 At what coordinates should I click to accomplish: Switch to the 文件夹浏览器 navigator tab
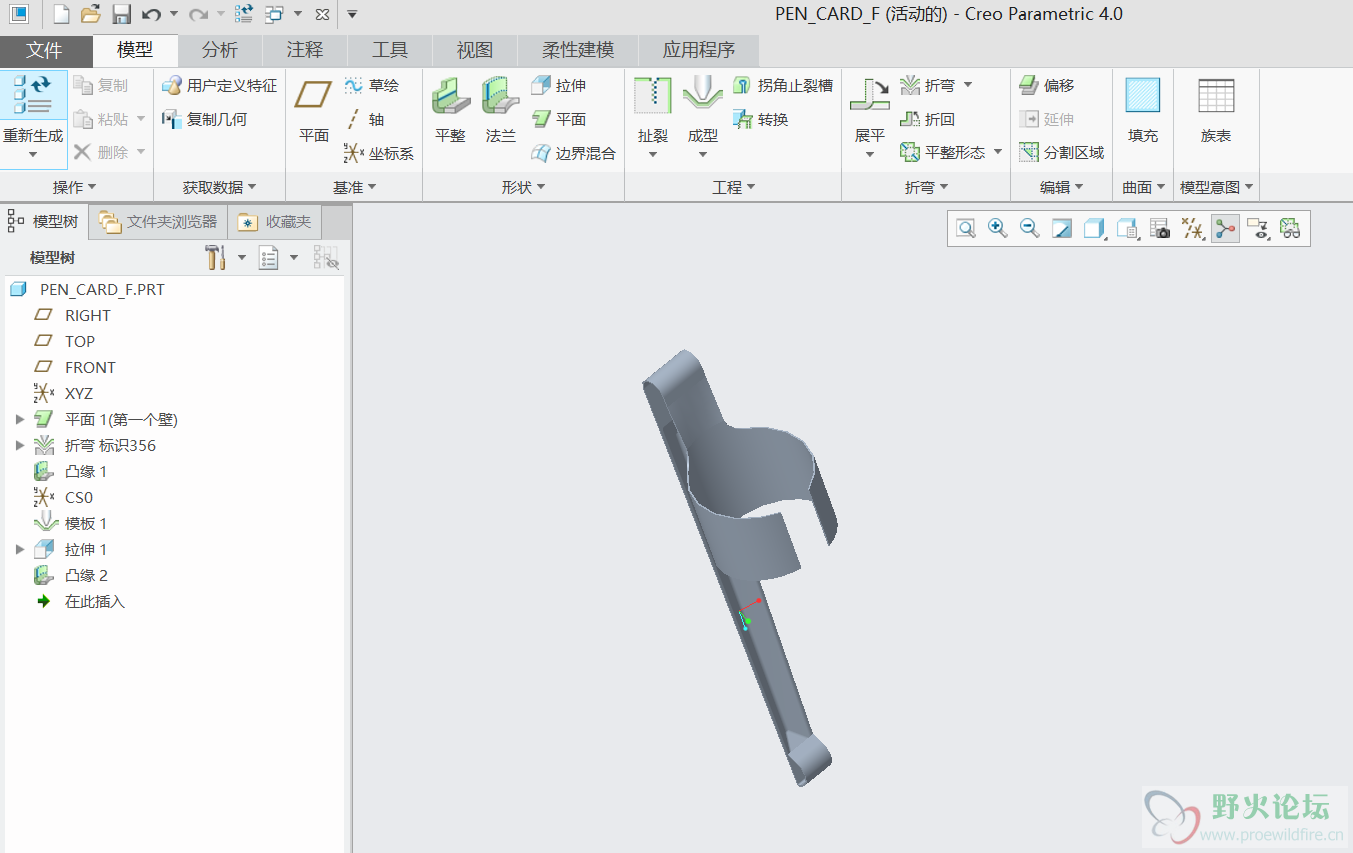point(158,222)
